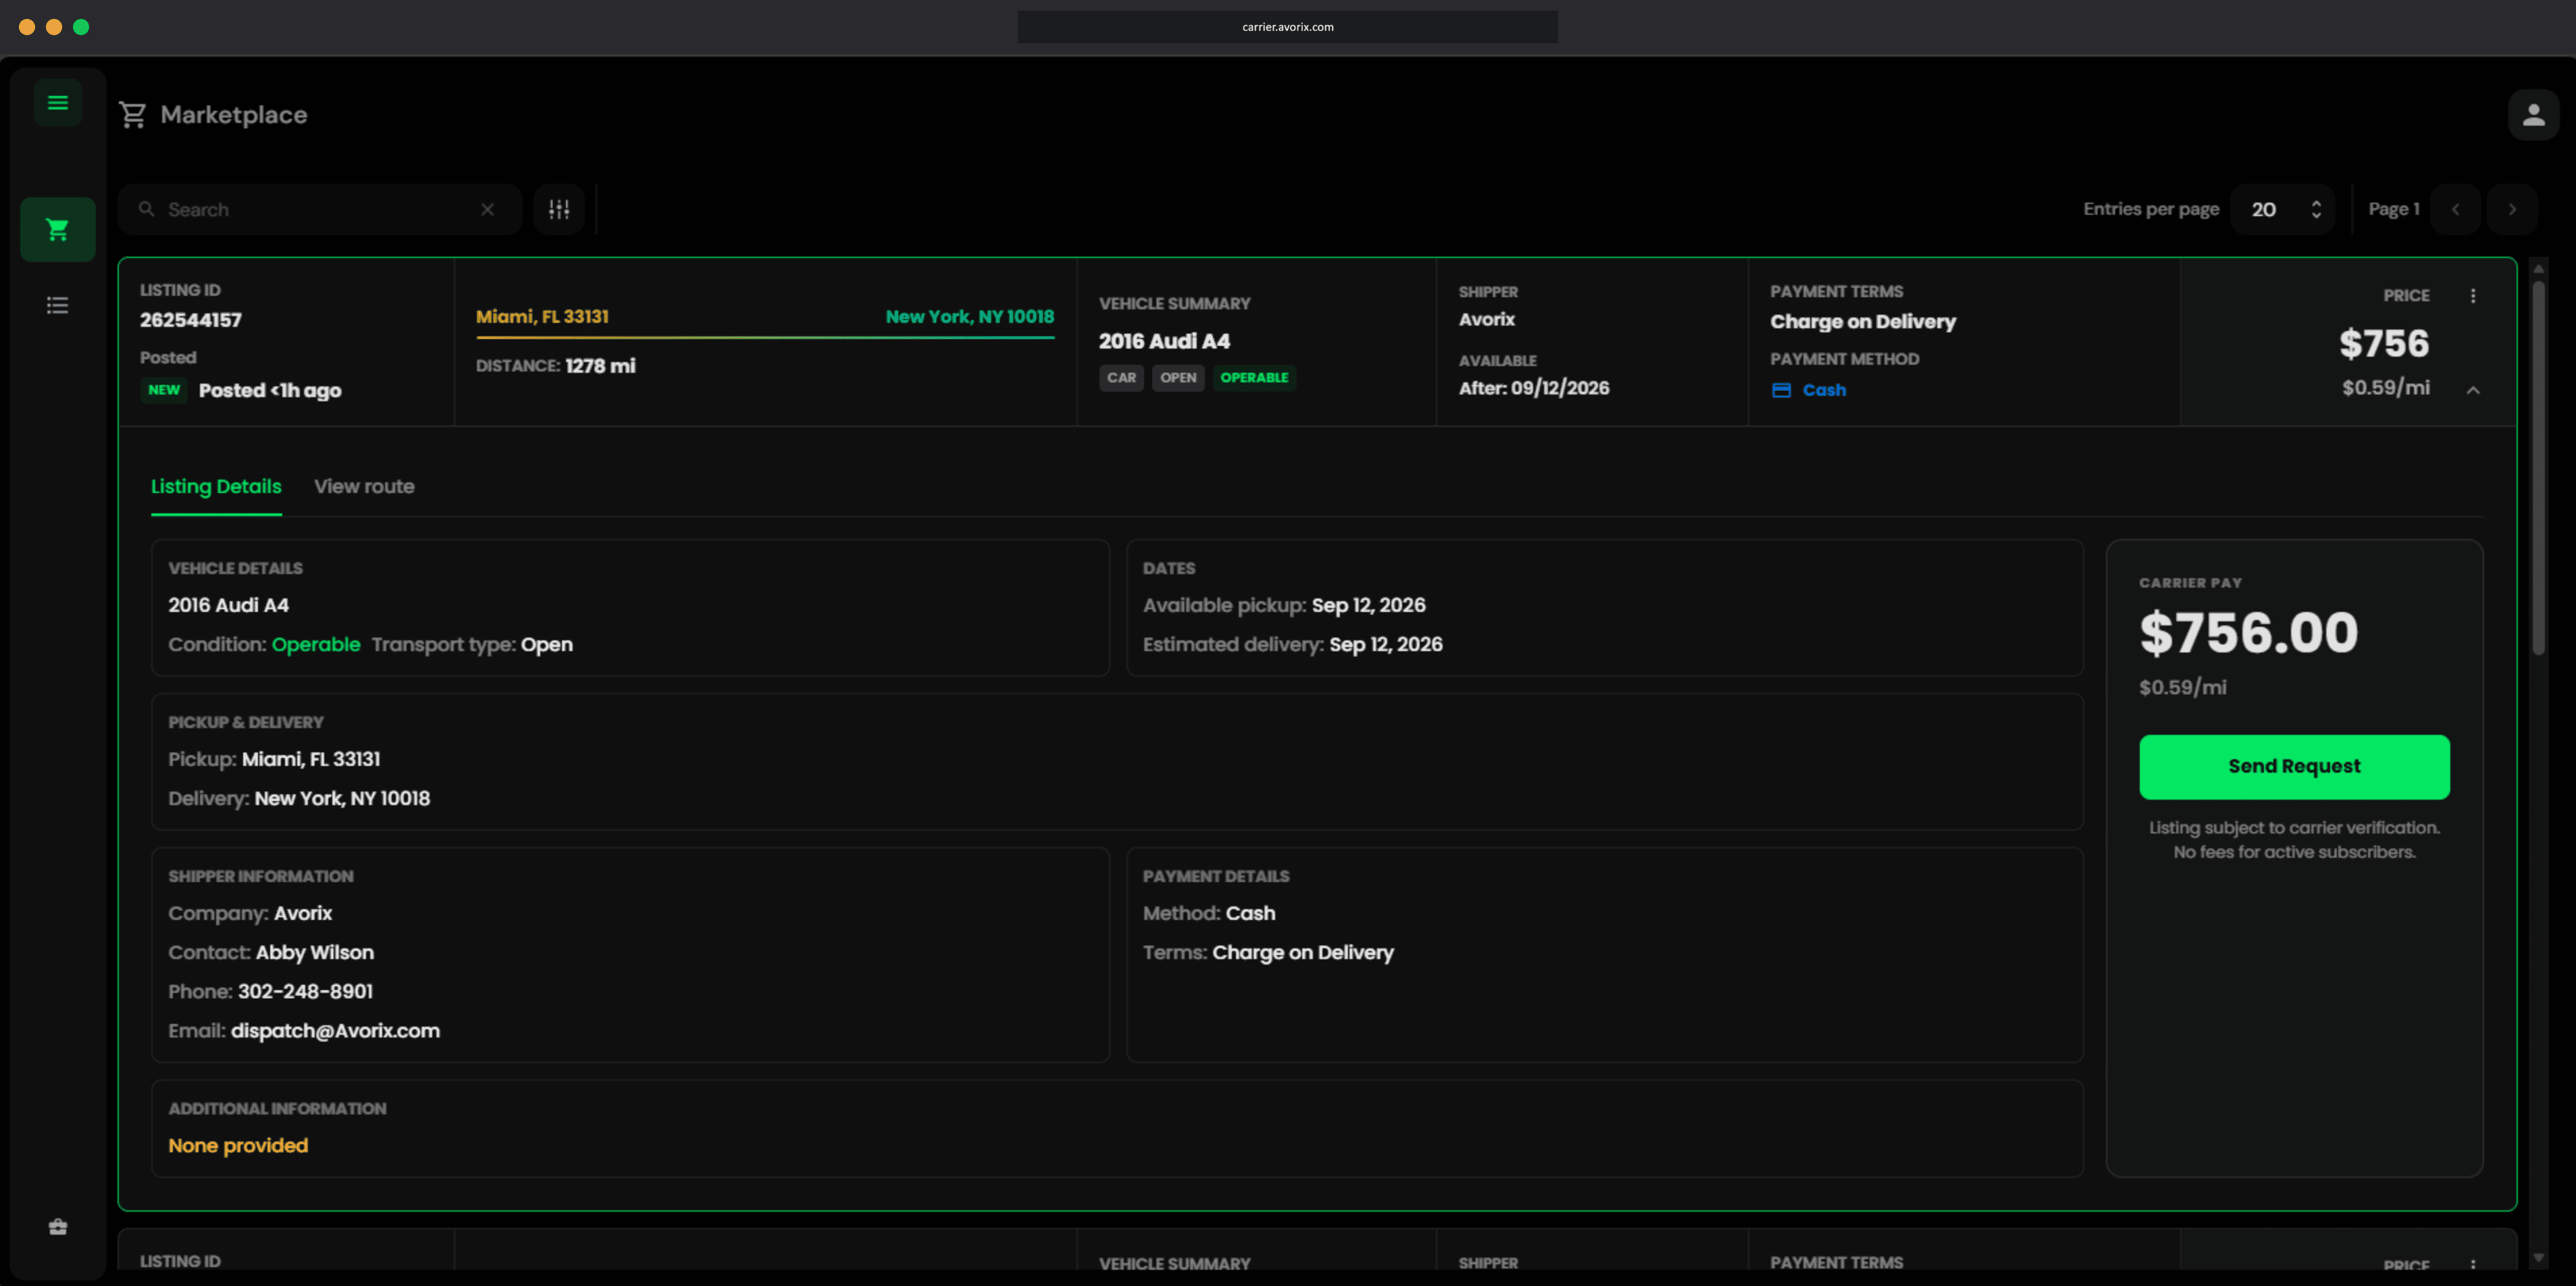Click the Marketplace cart icon in the header
This screenshot has height=1286, width=2576.
pos(133,115)
